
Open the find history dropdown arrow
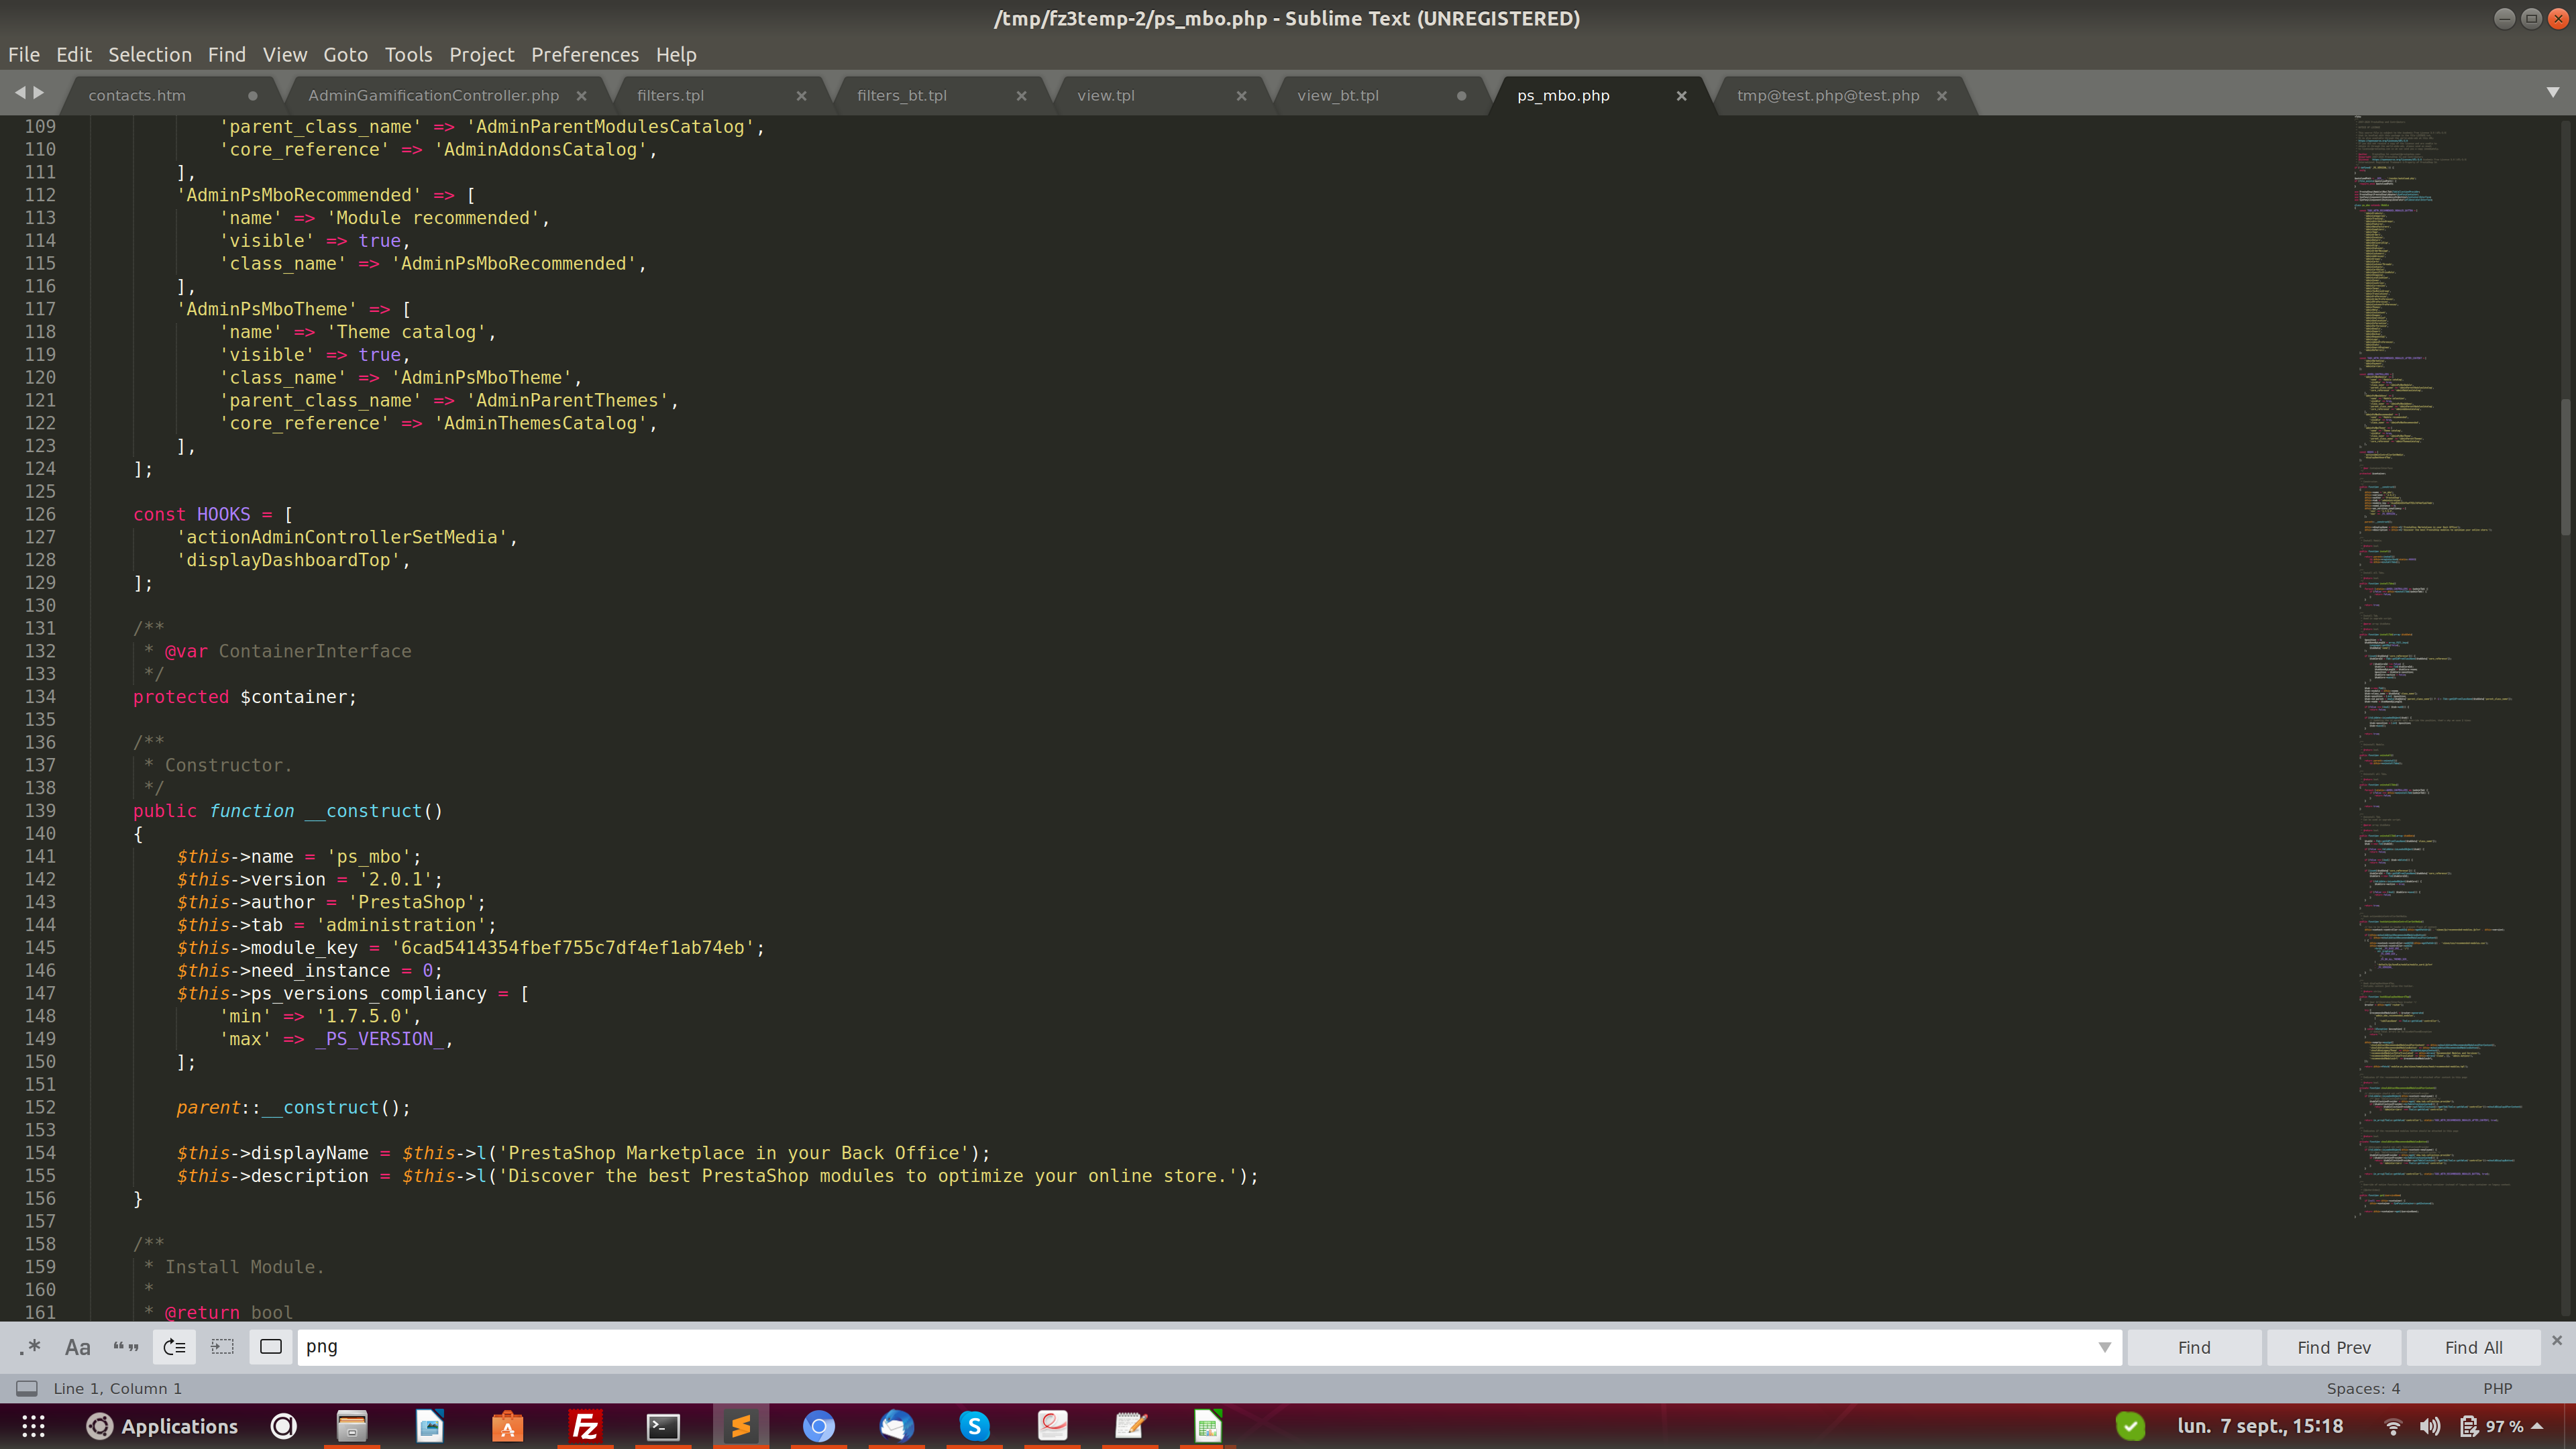click(x=2104, y=1347)
